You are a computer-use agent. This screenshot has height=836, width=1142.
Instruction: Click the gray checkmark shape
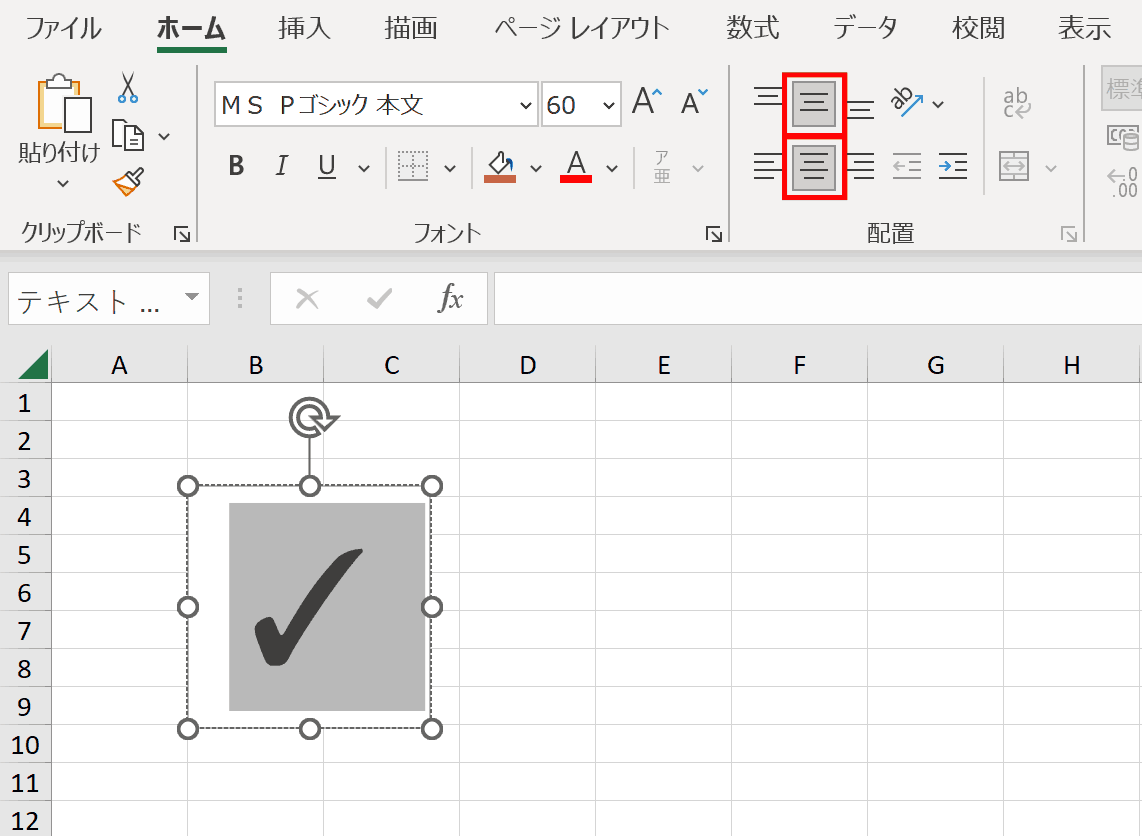[x=327, y=607]
